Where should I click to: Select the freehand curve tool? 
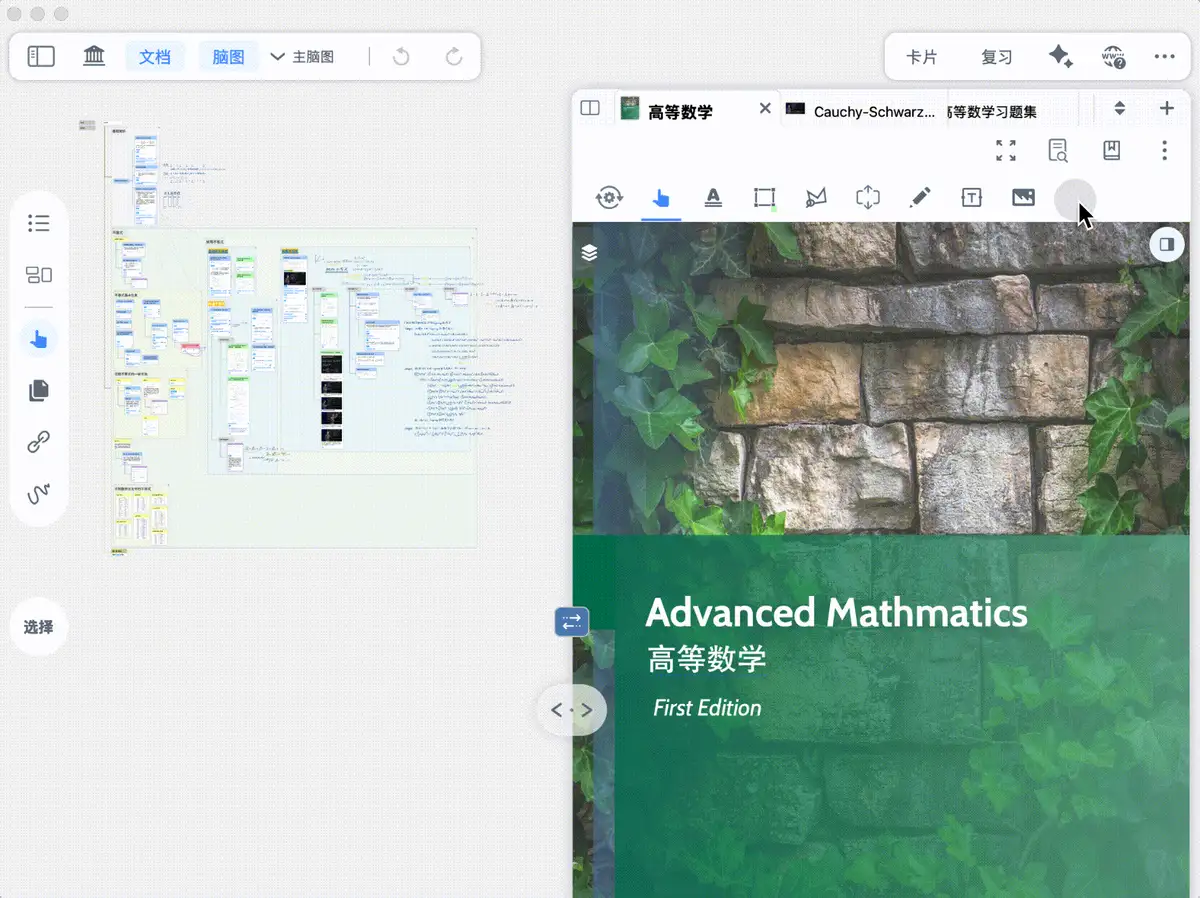click(x=39, y=493)
